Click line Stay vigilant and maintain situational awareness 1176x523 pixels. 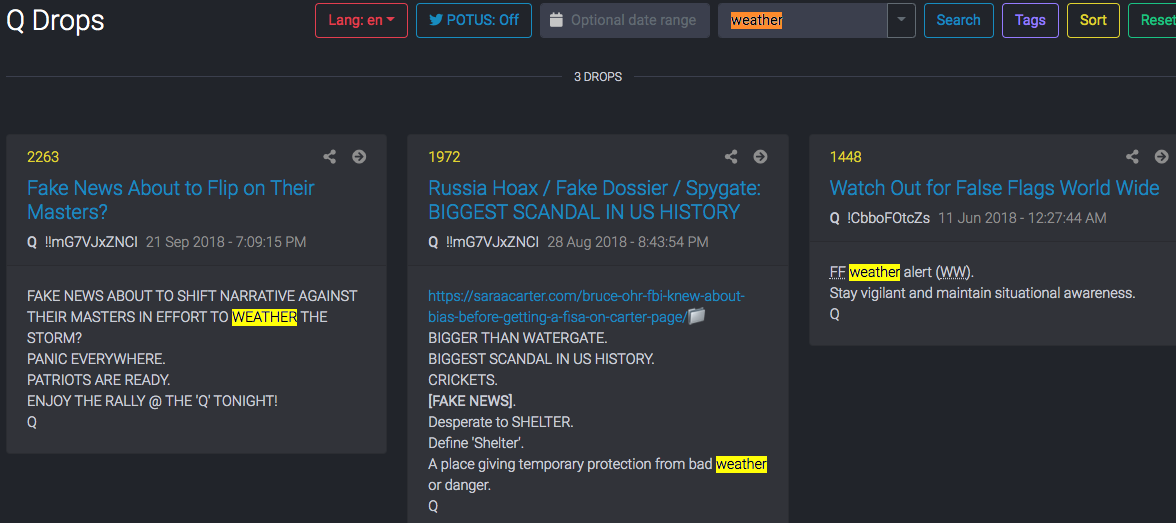pyautogui.click(x=982, y=293)
